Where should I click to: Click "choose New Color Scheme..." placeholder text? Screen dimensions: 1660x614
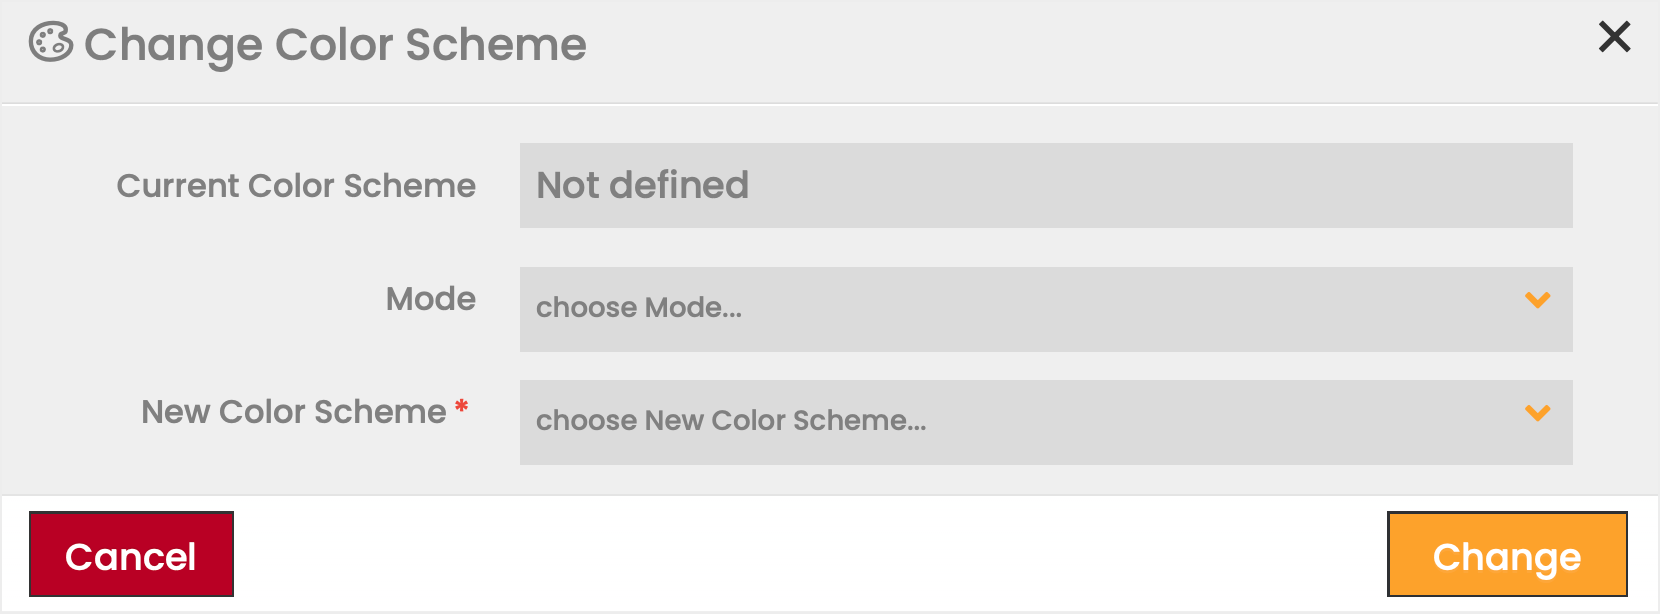[731, 421]
